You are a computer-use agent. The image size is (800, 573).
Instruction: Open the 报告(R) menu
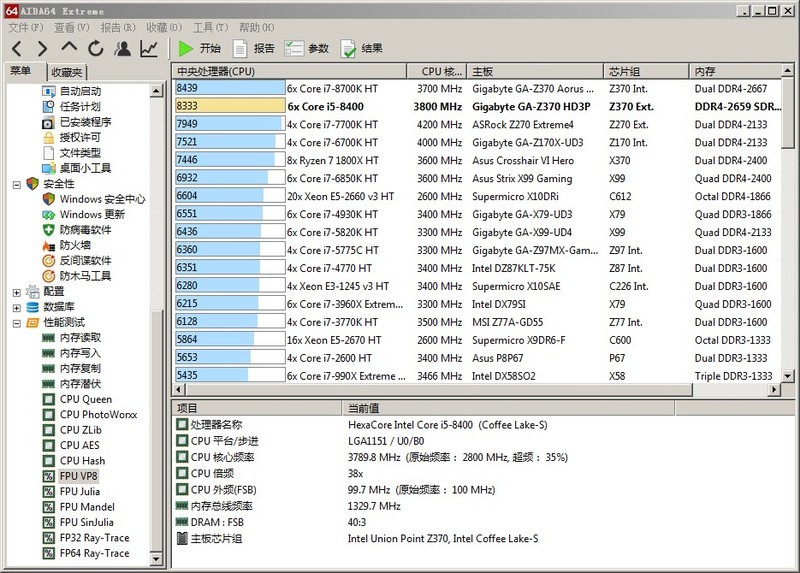tap(118, 28)
